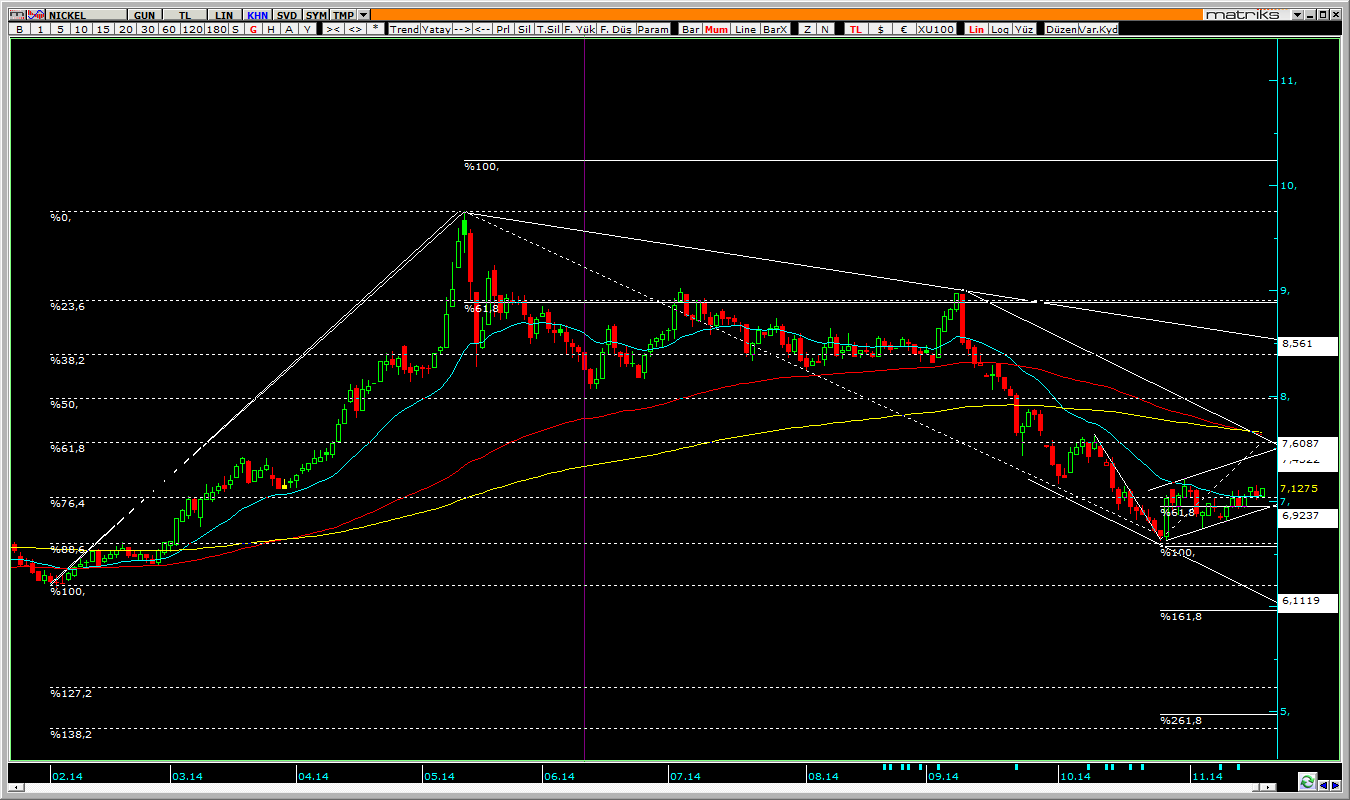Set the 1-minute period
The image size is (1350, 800).
[x=40, y=29]
